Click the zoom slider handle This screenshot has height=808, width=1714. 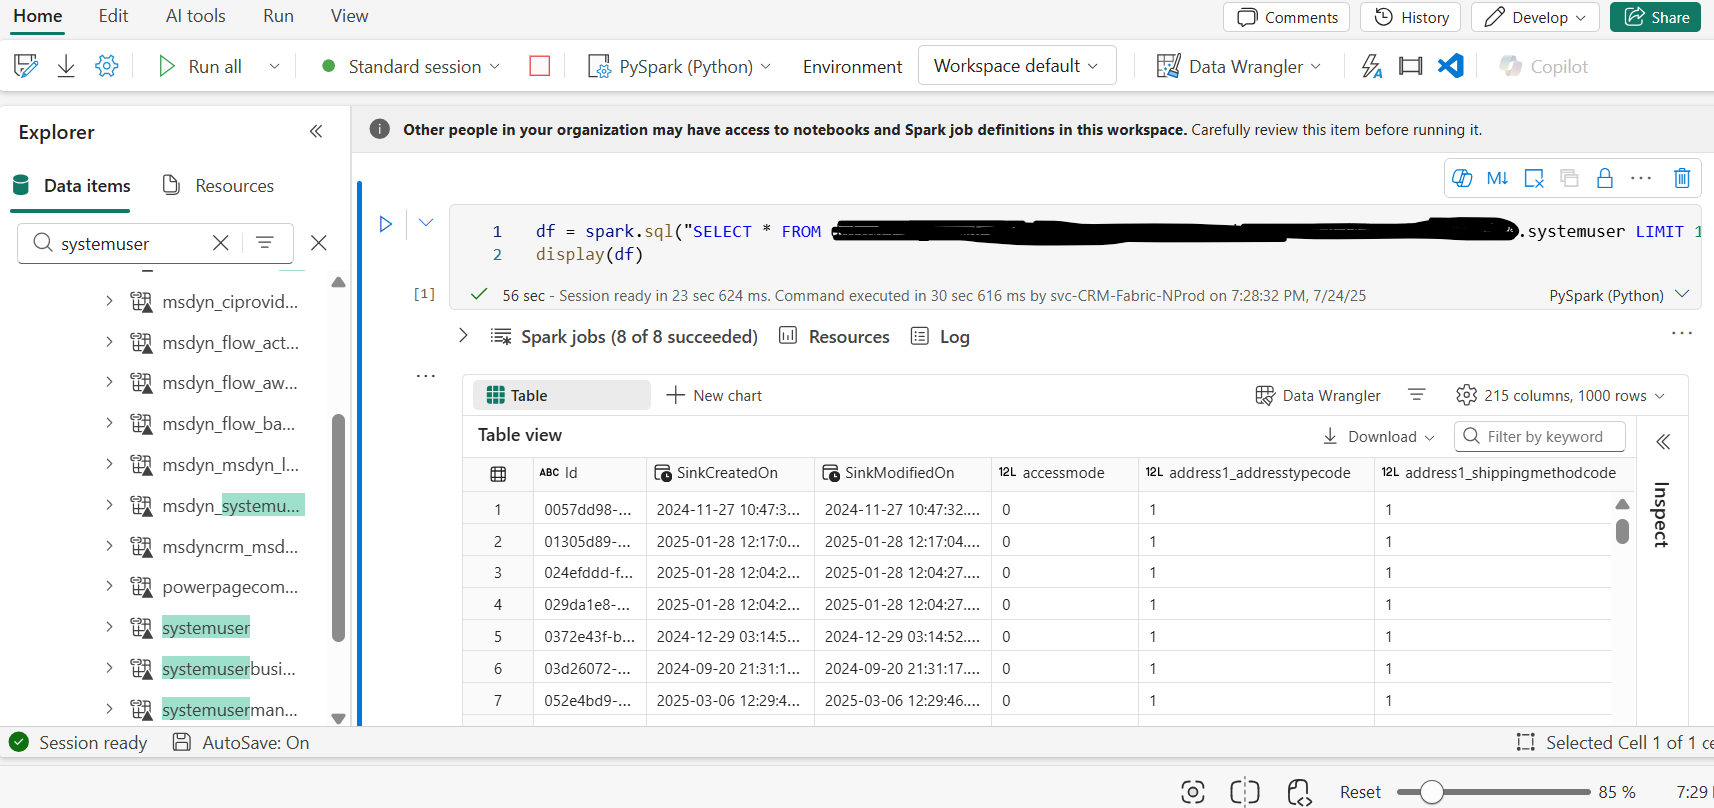pyautogui.click(x=1432, y=792)
